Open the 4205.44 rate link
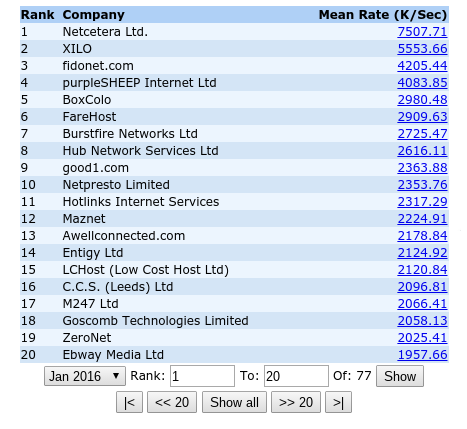Image resolution: width=467 pixels, height=429 pixels. [x=422, y=66]
